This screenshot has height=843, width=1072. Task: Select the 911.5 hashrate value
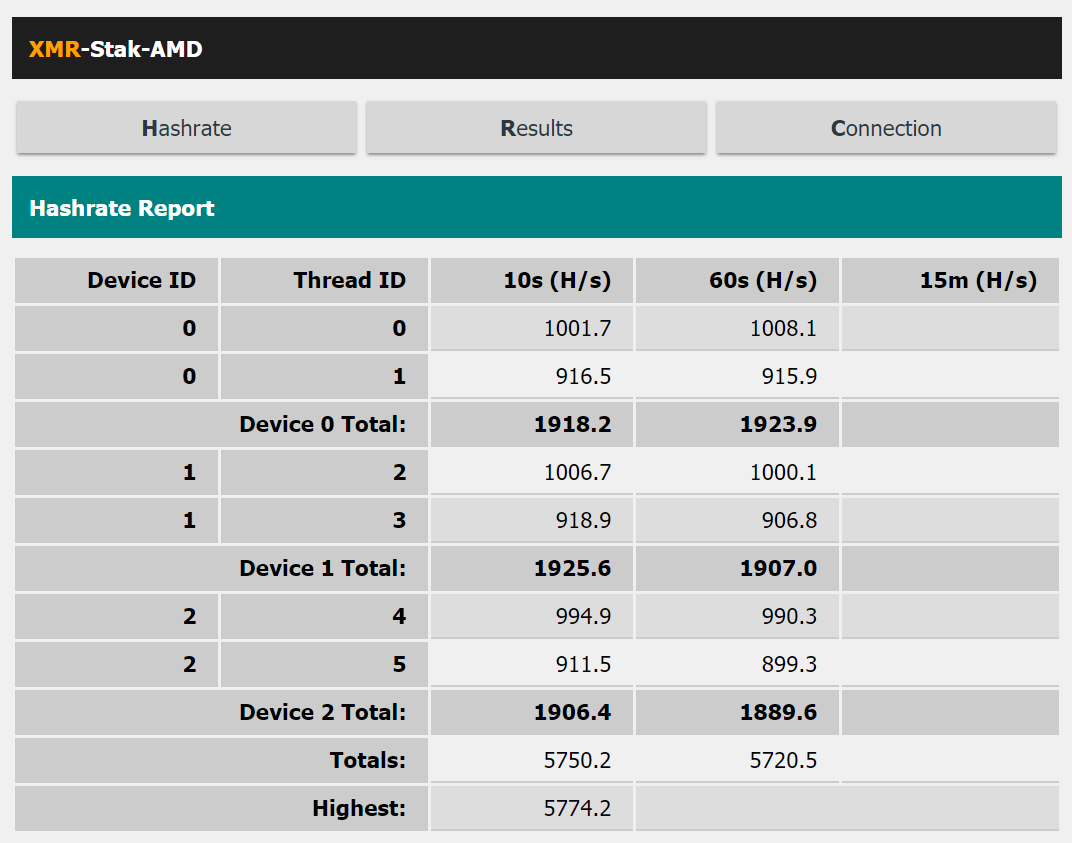[583, 664]
